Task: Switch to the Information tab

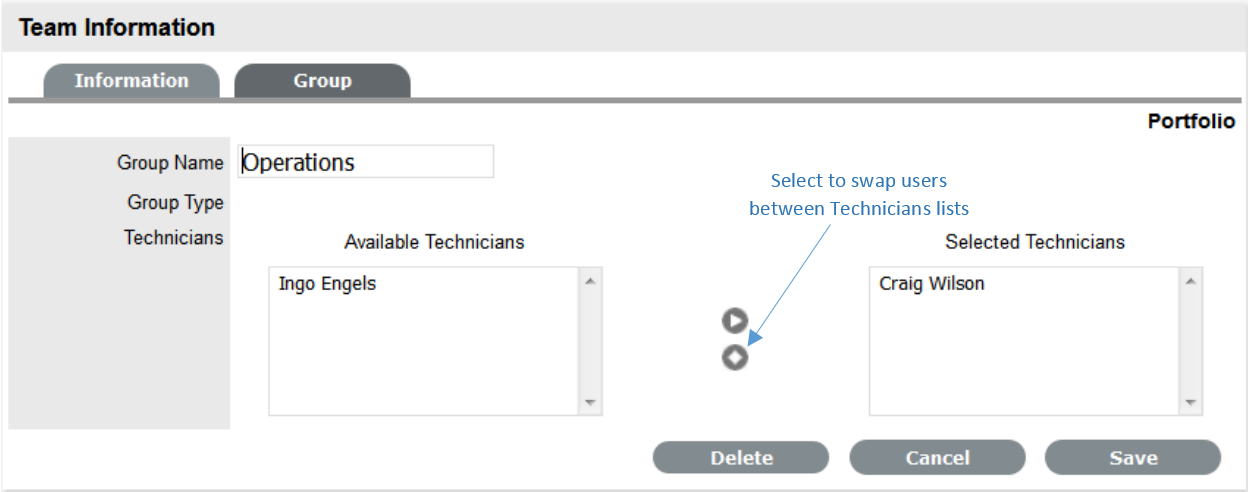Action: point(131,81)
